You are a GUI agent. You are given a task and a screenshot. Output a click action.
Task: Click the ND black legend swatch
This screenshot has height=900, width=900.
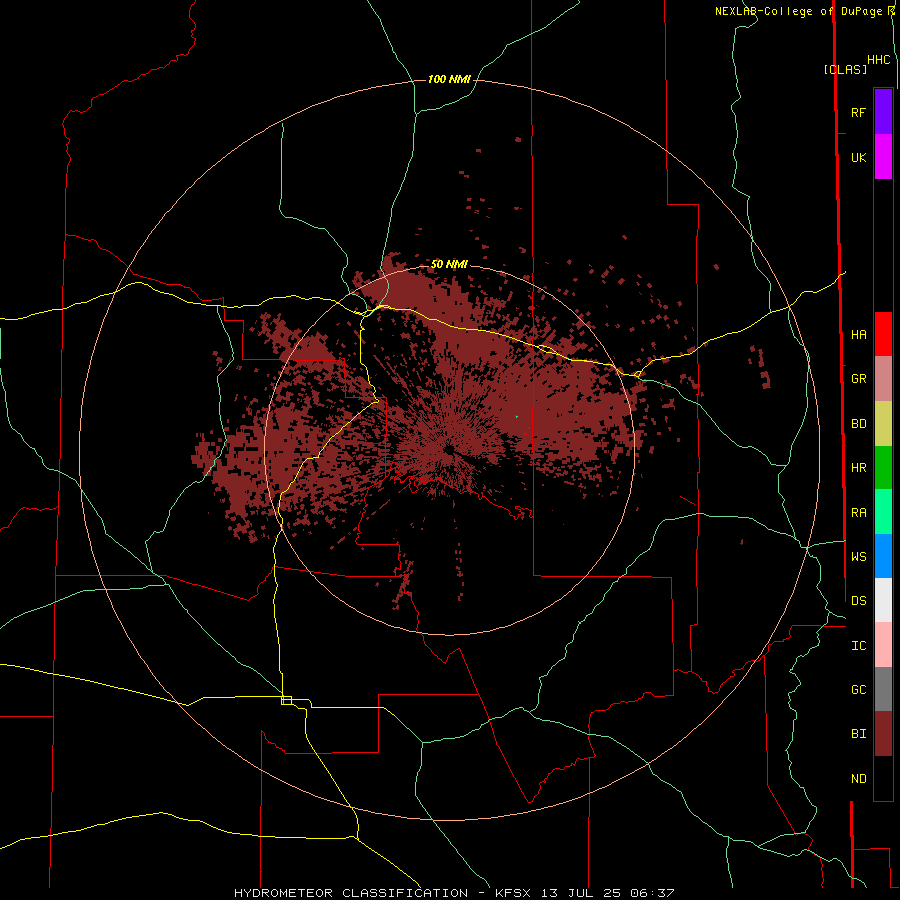(x=883, y=778)
